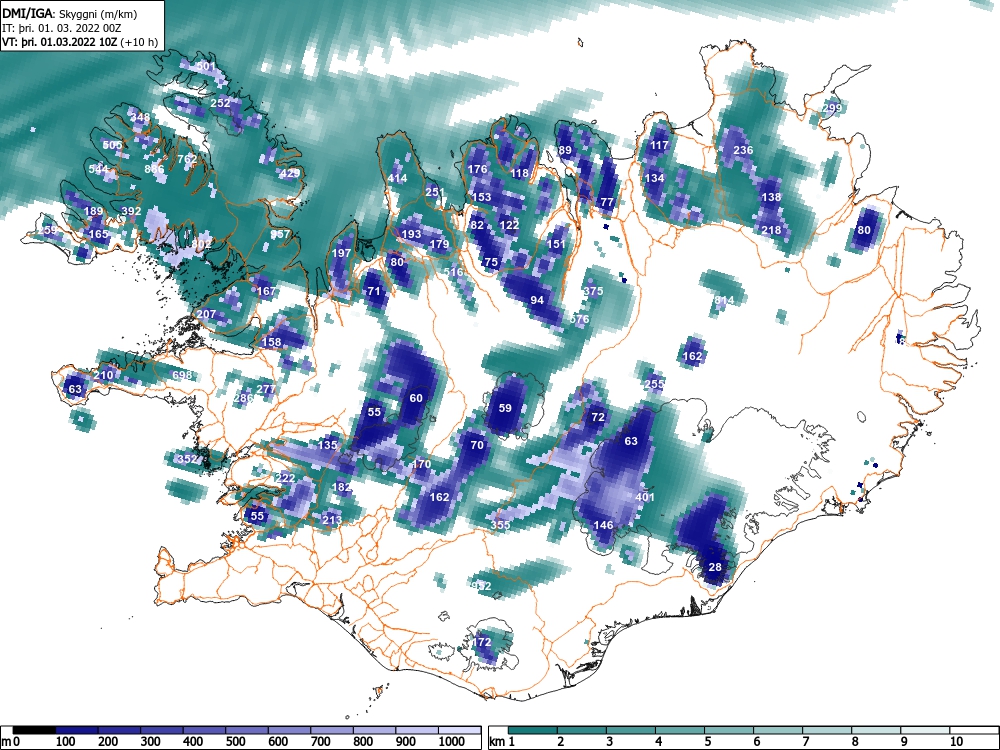The image size is (1000, 750).
Task: Click the visibility value 213
Action: coord(332,520)
